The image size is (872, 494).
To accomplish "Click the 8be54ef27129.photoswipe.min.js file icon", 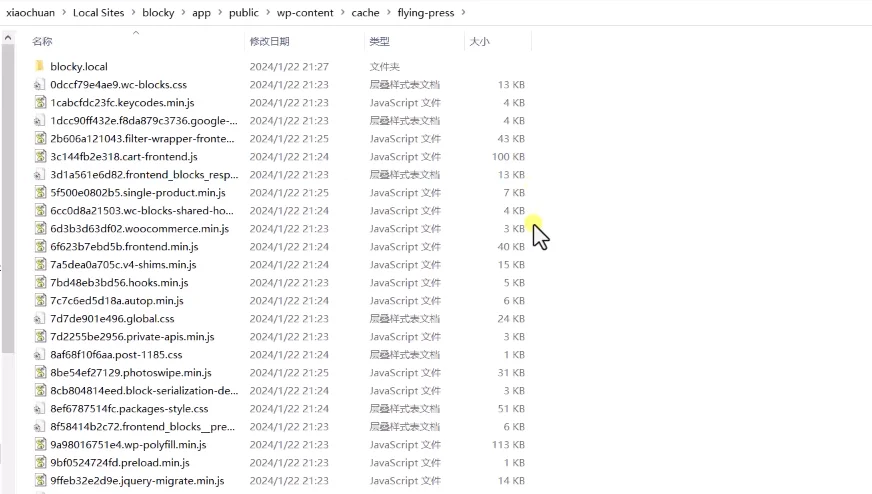I will pyautogui.click(x=39, y=373).
